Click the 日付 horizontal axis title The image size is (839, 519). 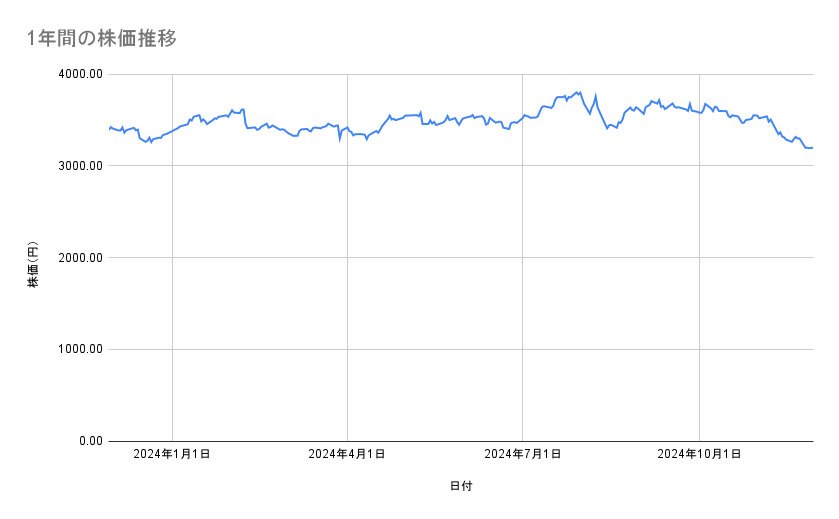pos(460,485)
